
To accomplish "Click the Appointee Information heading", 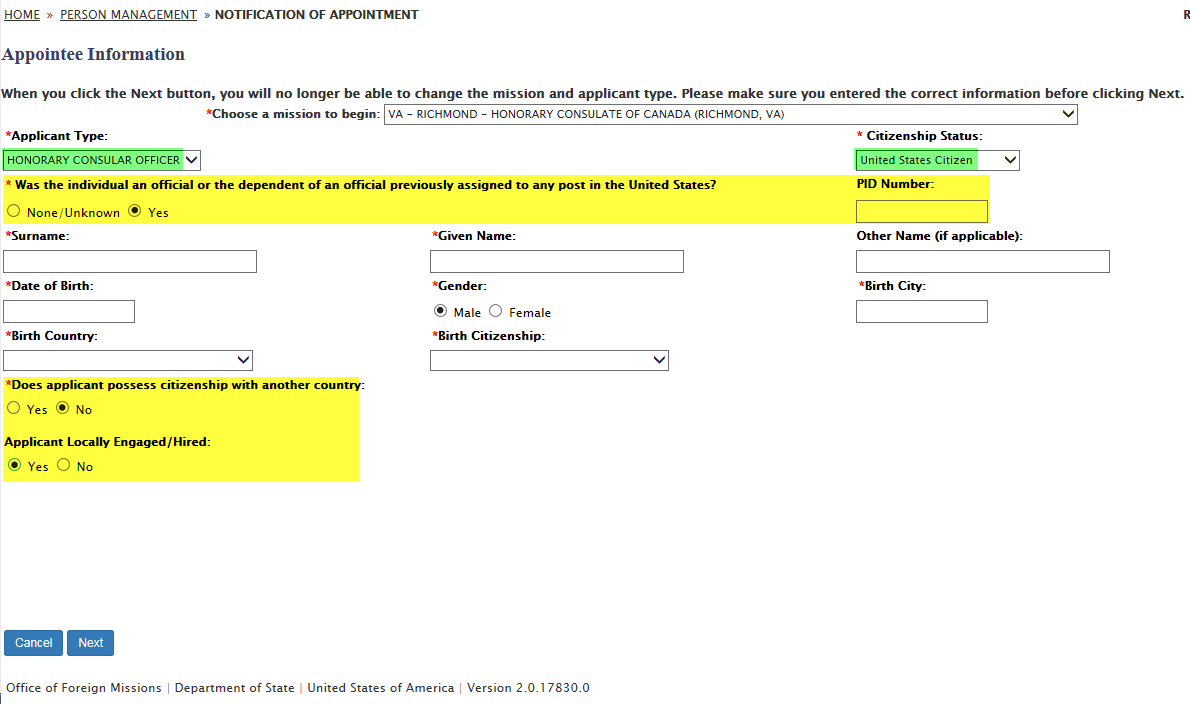I will click(x=93, y=55).
